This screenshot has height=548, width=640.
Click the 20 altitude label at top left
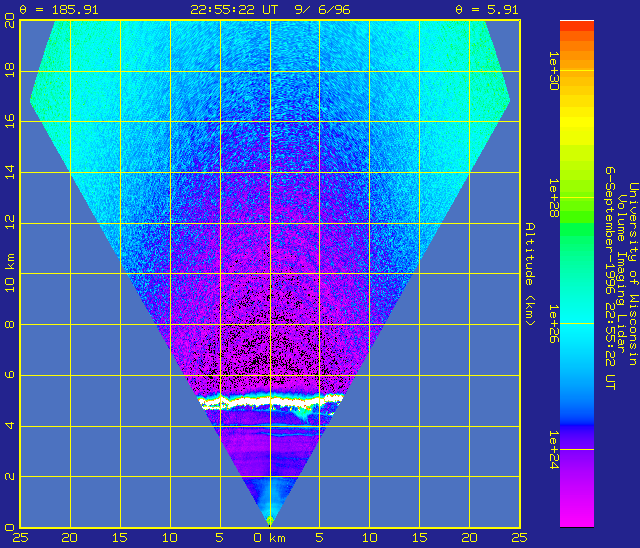(10, 20)
